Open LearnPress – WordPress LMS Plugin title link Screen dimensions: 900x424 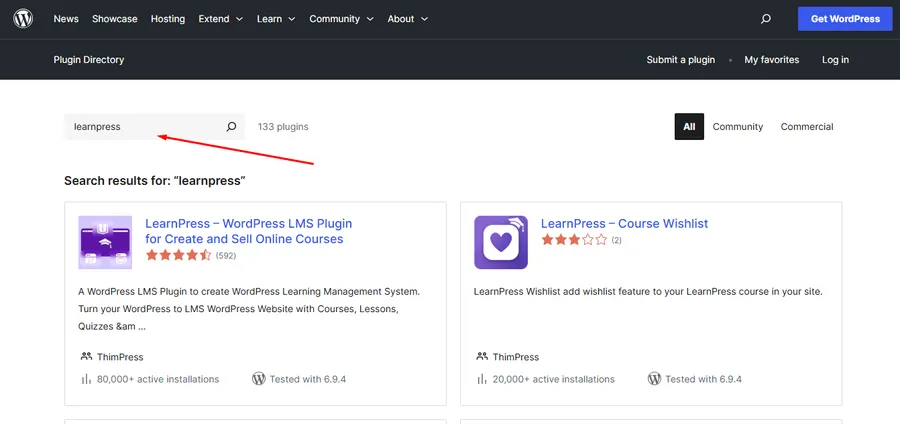tap(249, 231)
